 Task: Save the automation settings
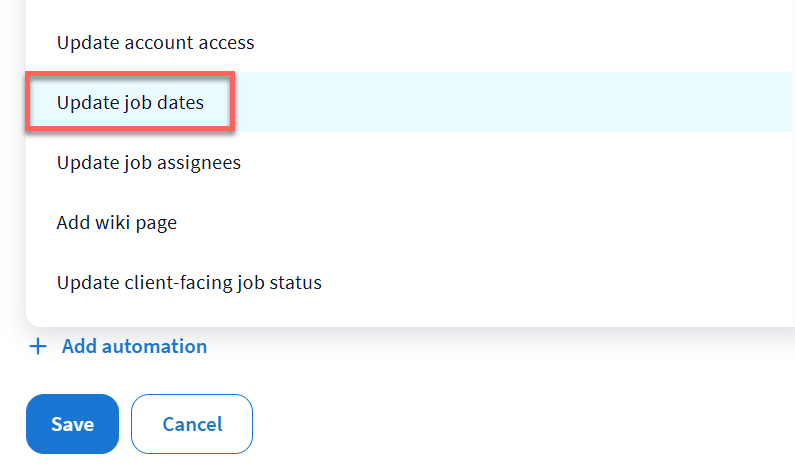(x=72, y=424)
